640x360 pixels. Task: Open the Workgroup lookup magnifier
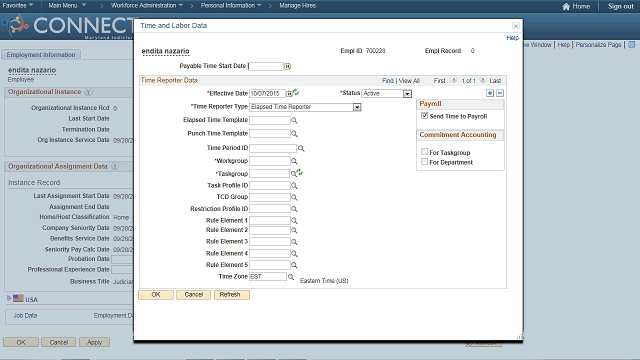294,161
